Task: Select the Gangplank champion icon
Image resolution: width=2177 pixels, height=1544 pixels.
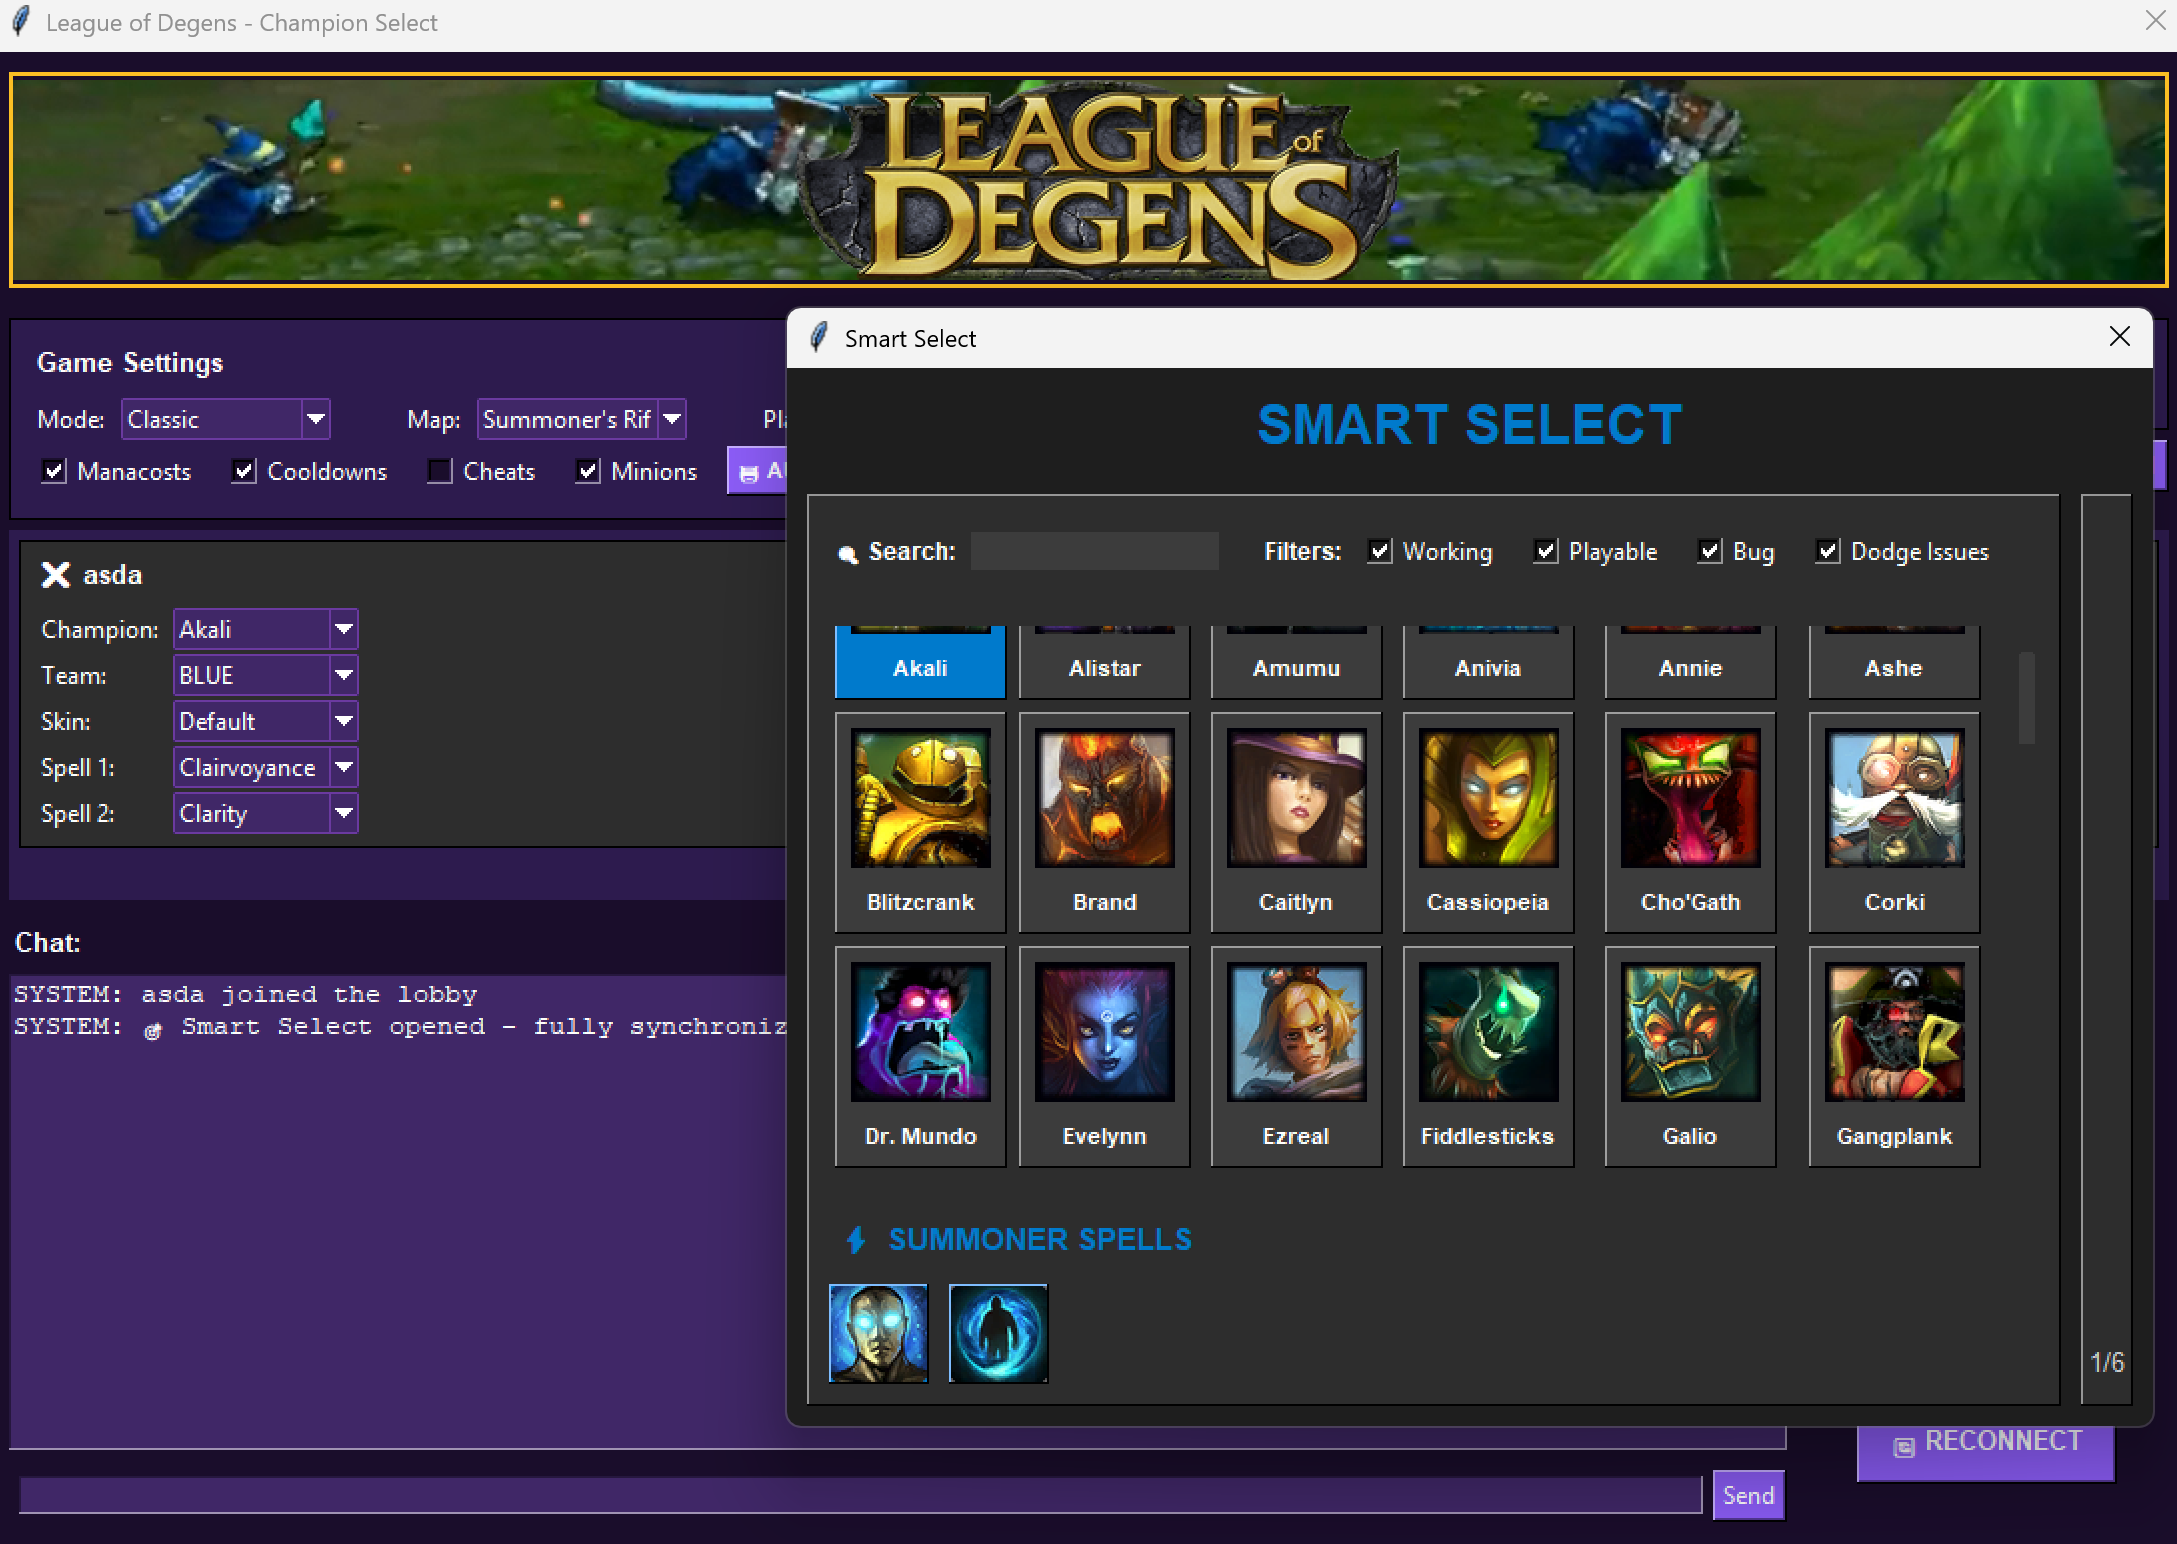Action: pyautogui.click(x=1894, y=1032)
